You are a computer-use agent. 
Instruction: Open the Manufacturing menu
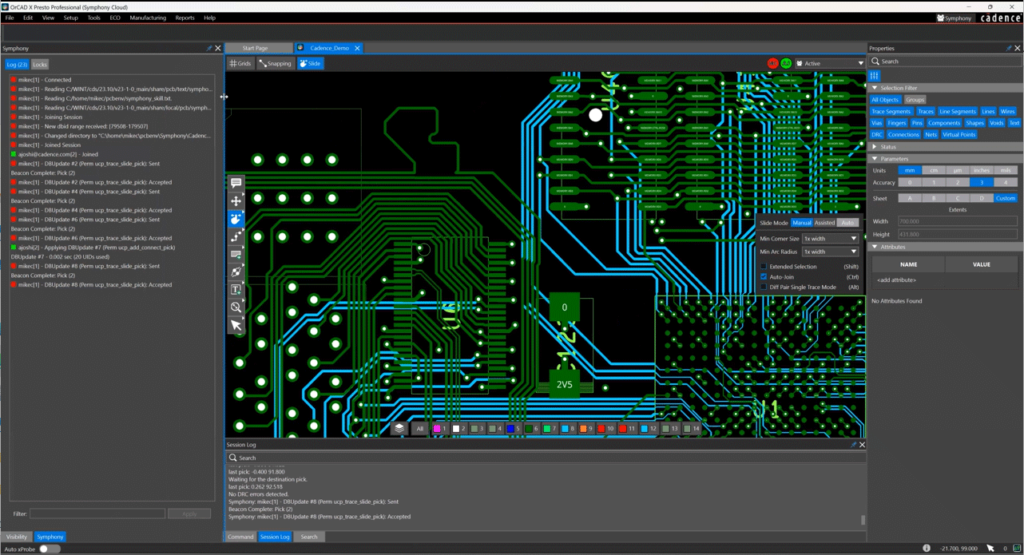148,18
